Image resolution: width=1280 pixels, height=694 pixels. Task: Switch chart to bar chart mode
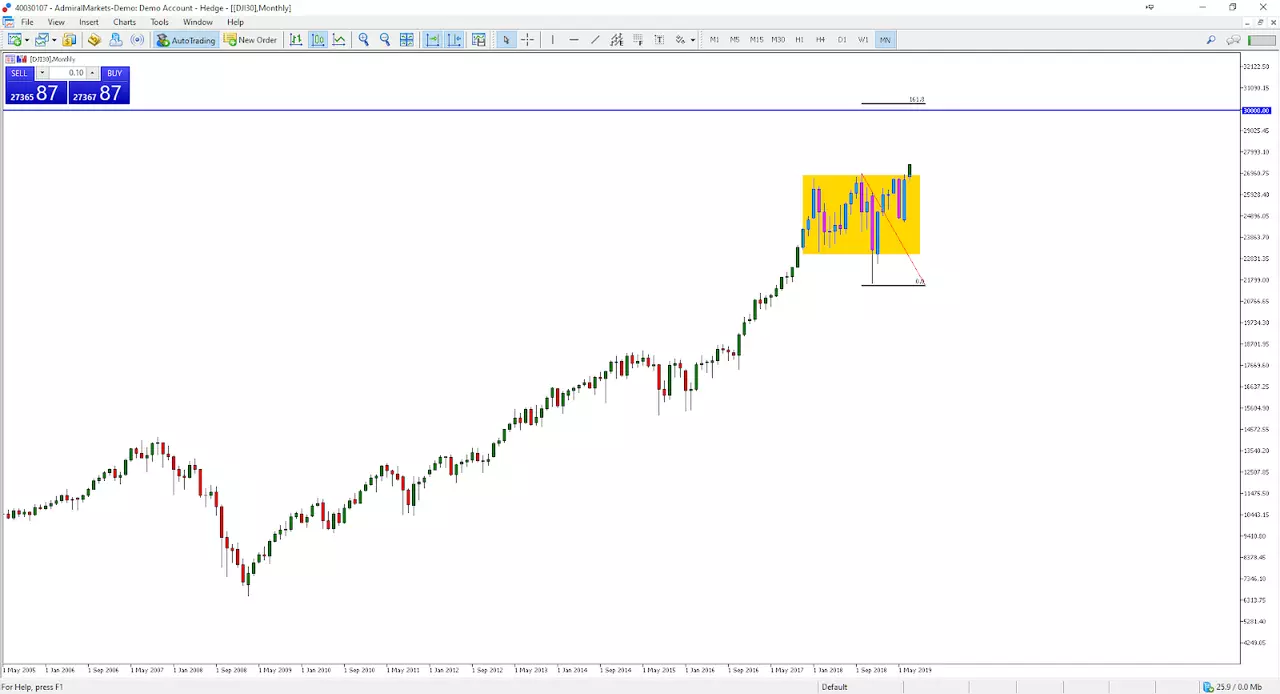pos(296,40)
